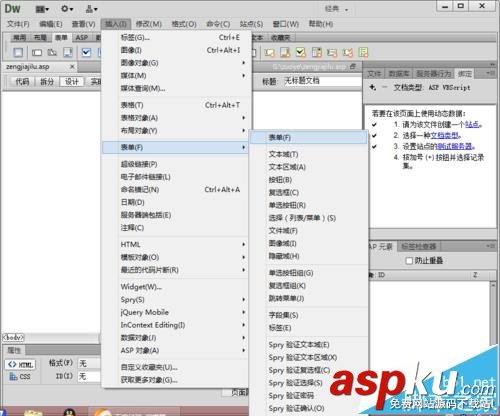Click the Spry Validation Select icon
Viewport: 500px width, 416px height.
317,52
